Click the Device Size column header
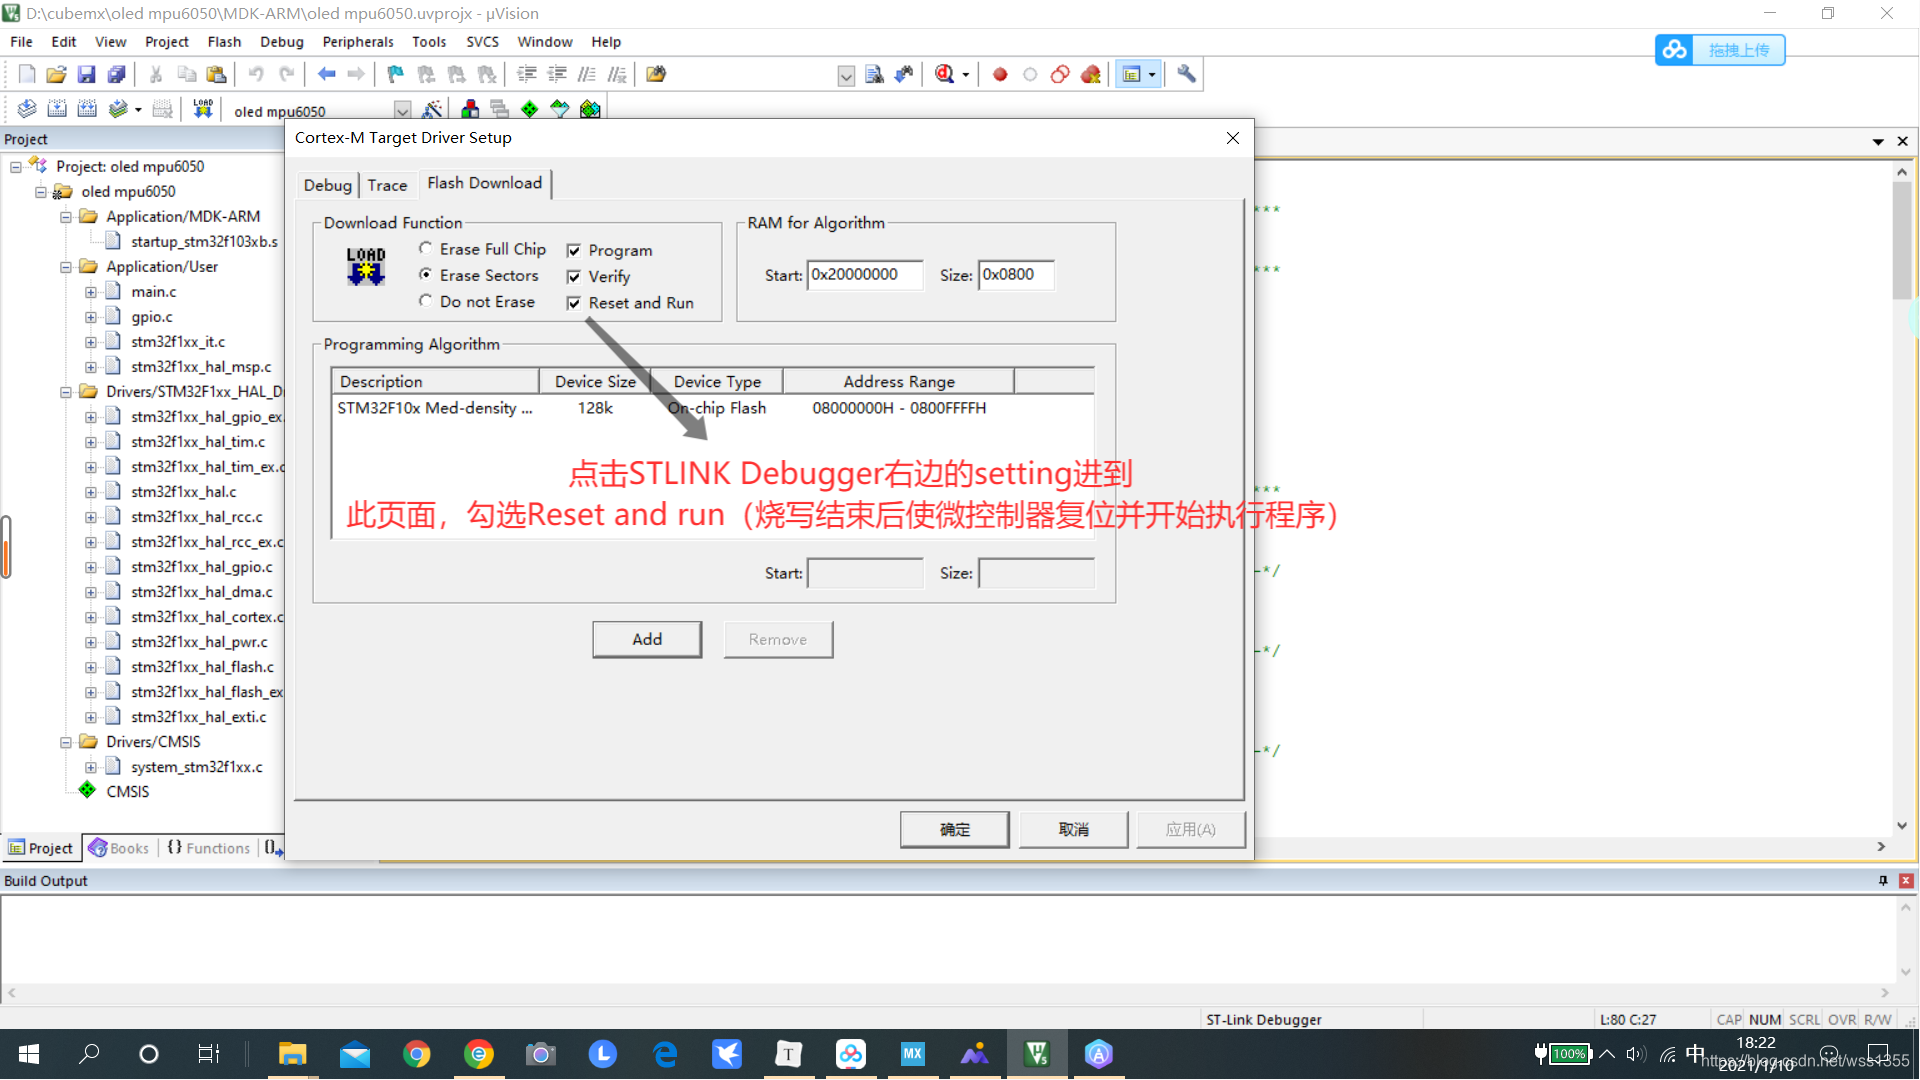The image size is (1920, 1080). tap(595, 381)
